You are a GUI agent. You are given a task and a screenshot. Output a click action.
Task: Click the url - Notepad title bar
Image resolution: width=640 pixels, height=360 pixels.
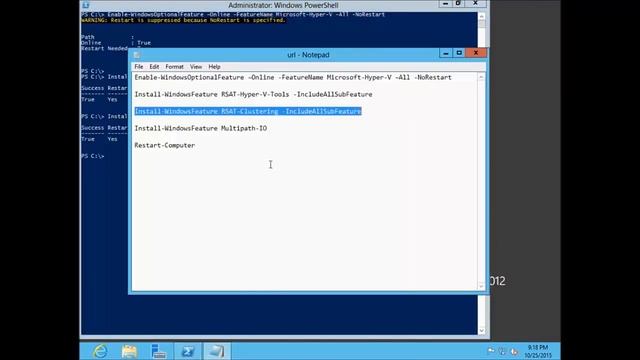point(308,55)
